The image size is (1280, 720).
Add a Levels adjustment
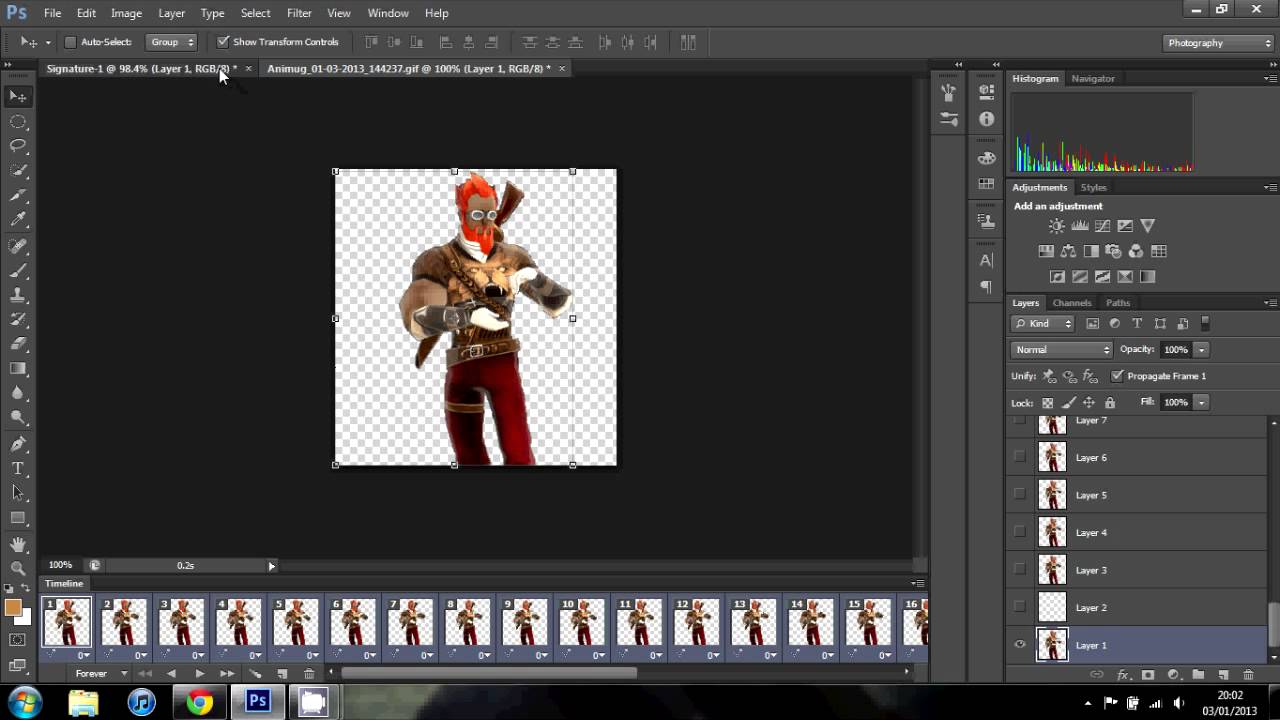(1080, 226)
